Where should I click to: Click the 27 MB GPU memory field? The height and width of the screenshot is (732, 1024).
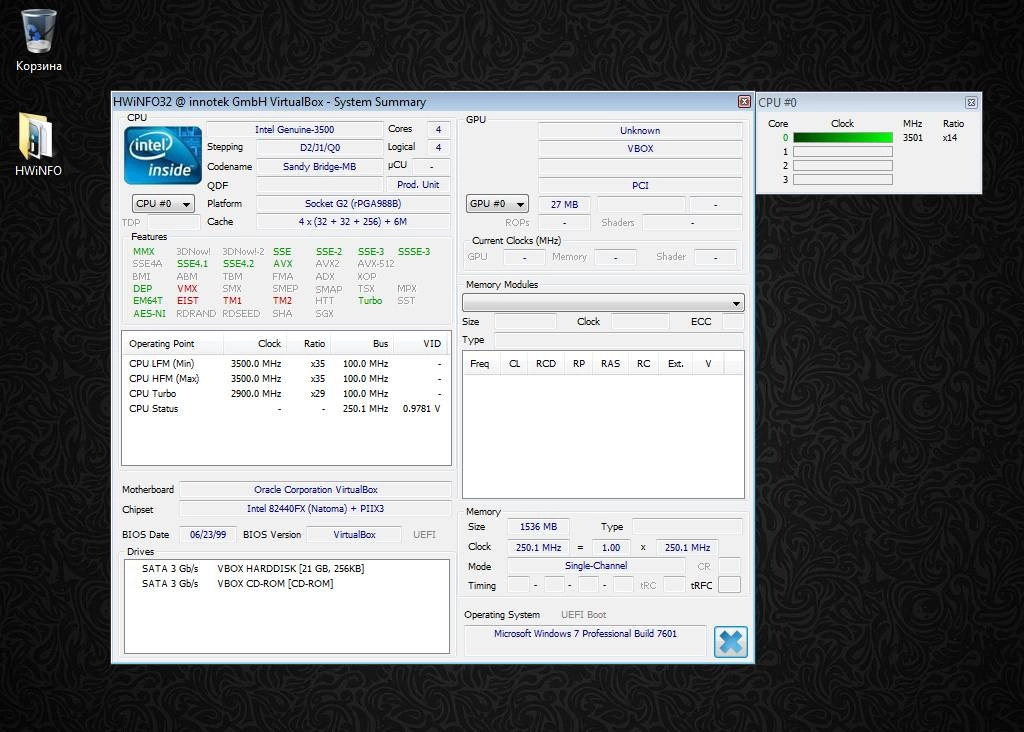coord(564,204)
